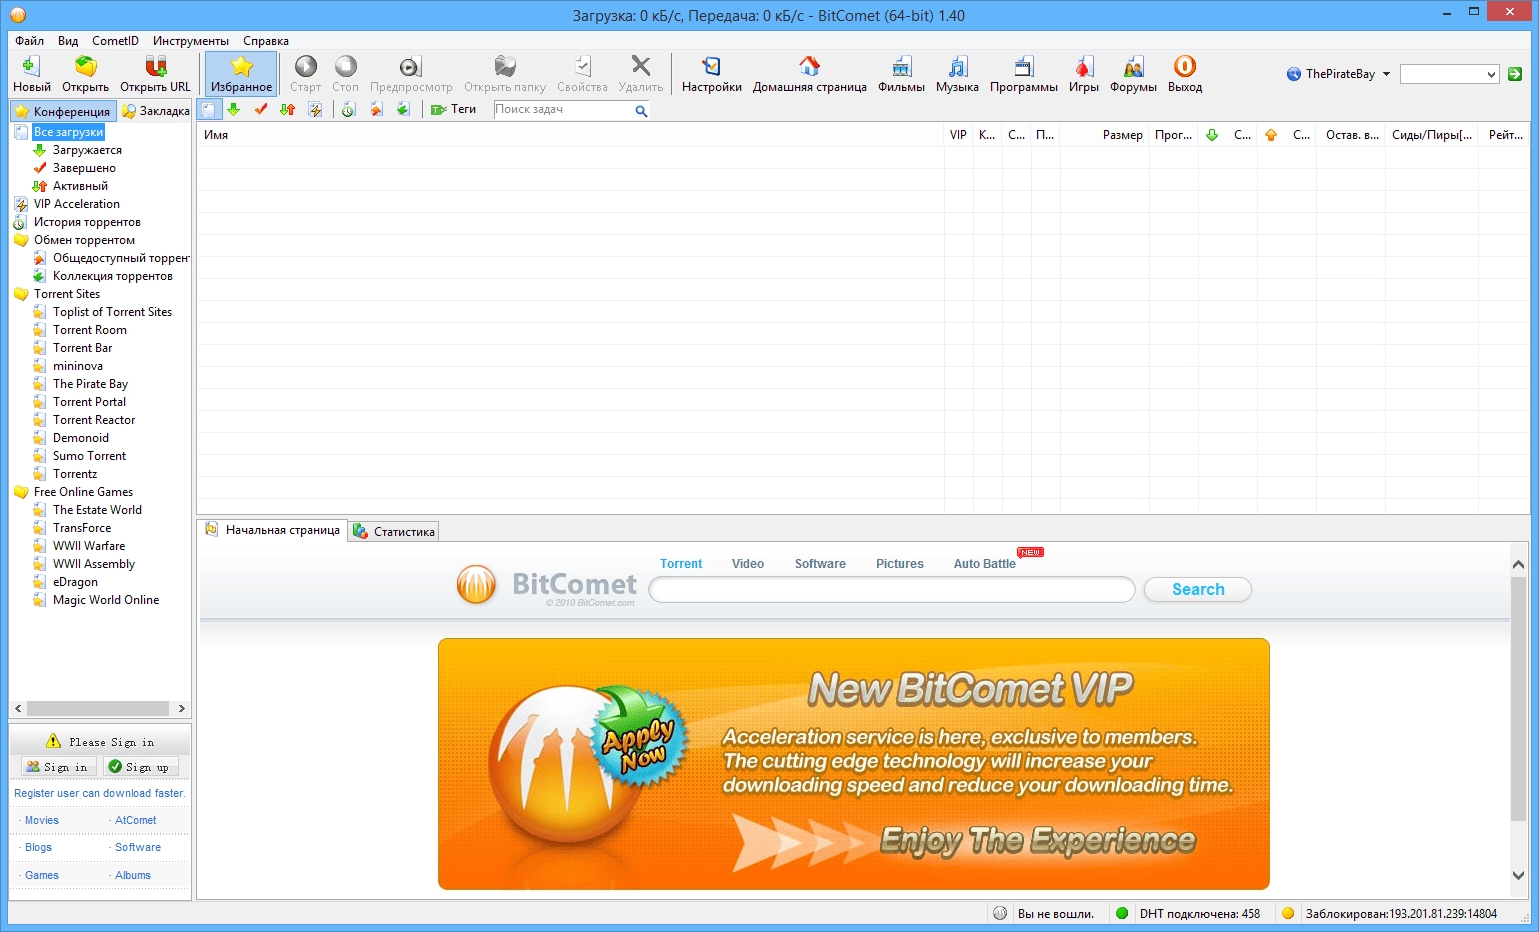This screenshot has width=1539, height=932.
Task: Click the VIP acceleration lightning filter icon
Action: pyautogui.click(x=315, y=109)
